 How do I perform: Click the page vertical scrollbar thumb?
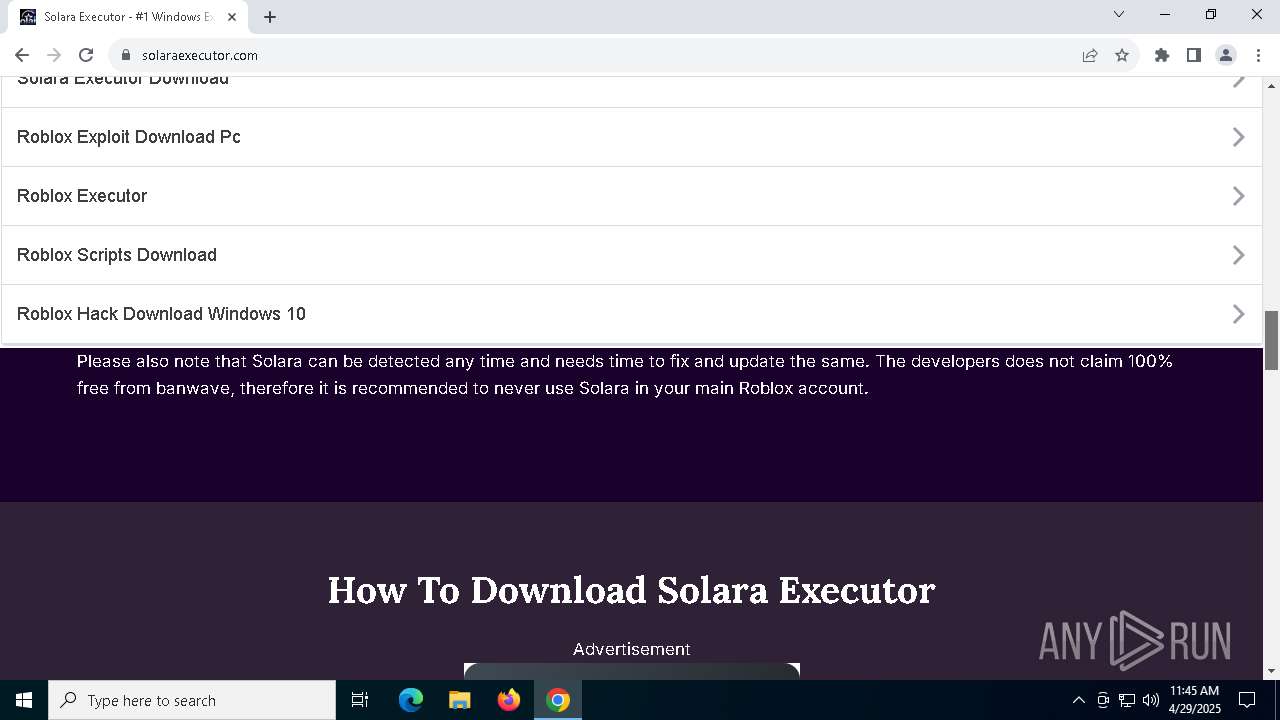pyautogui.click(x=1272, y=340)
